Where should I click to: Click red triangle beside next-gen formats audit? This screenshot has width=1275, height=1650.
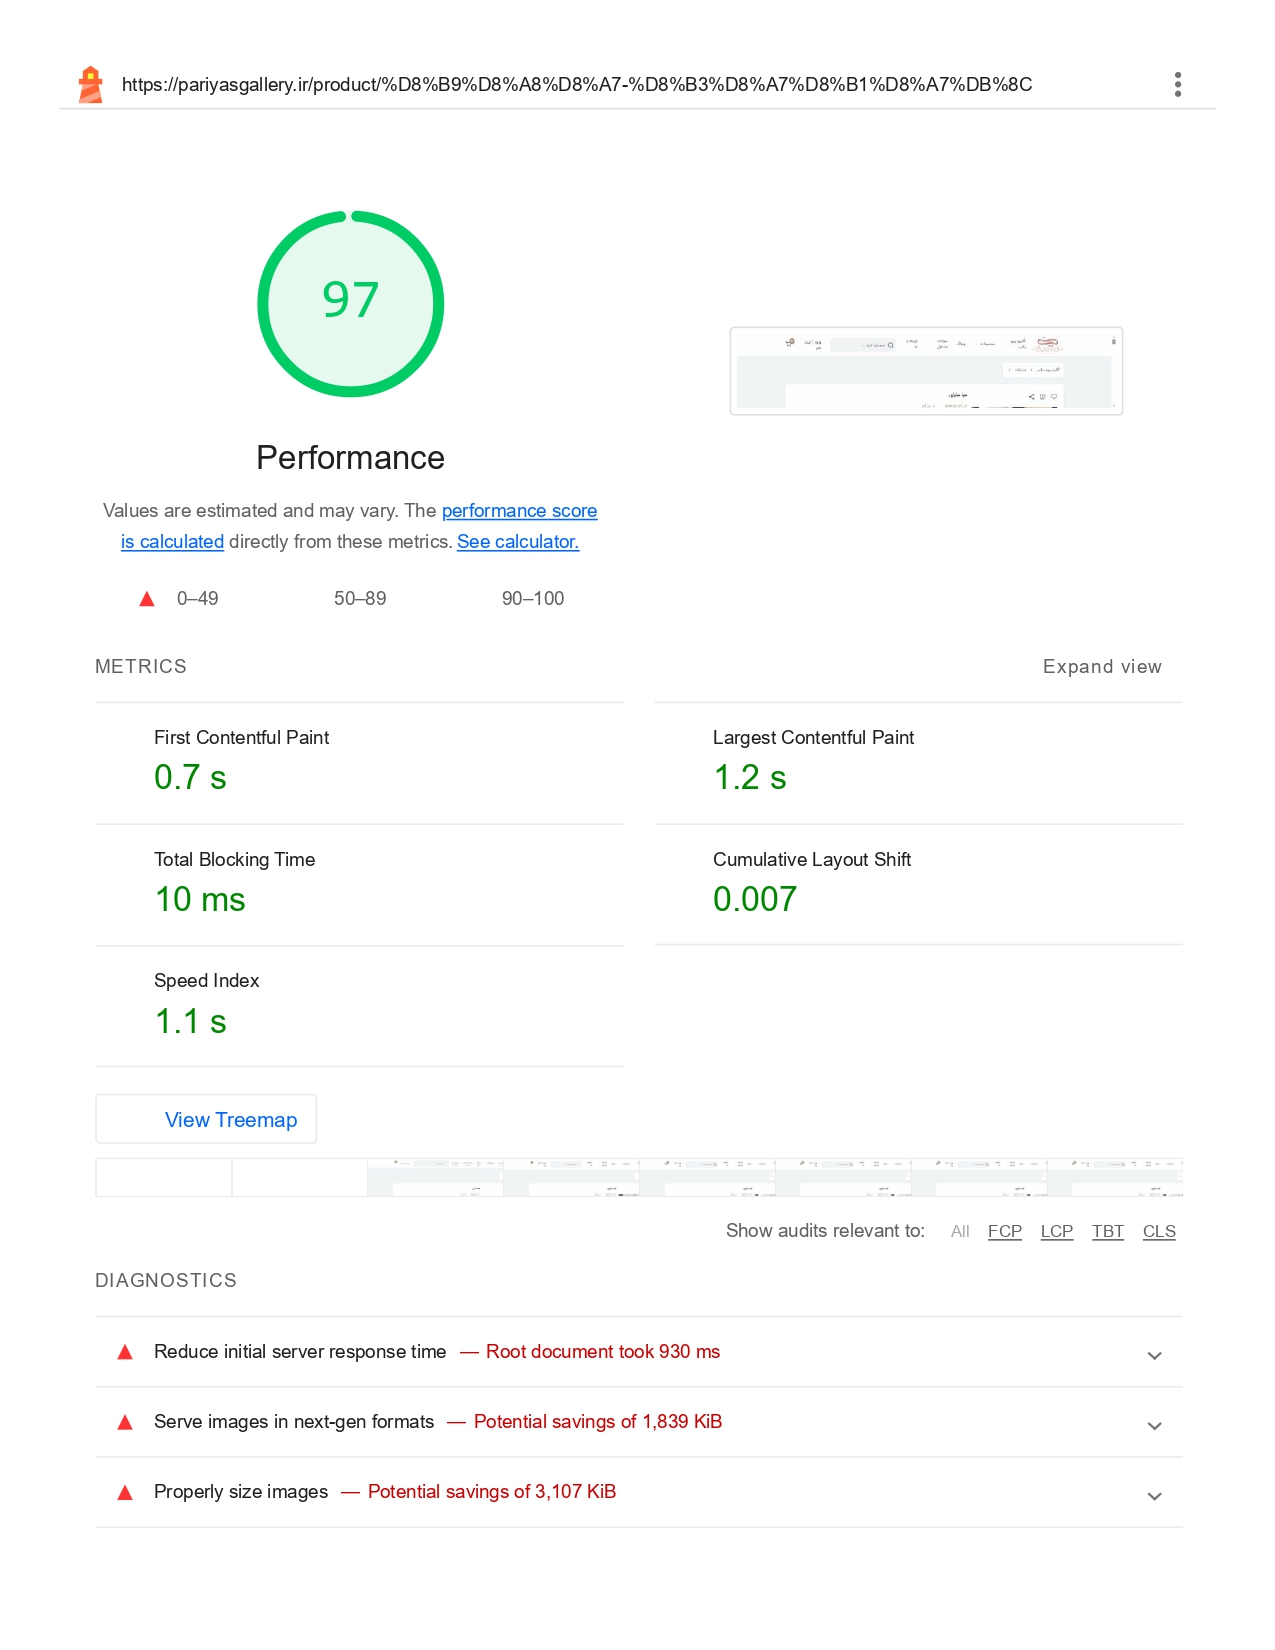click(125, 1423)
